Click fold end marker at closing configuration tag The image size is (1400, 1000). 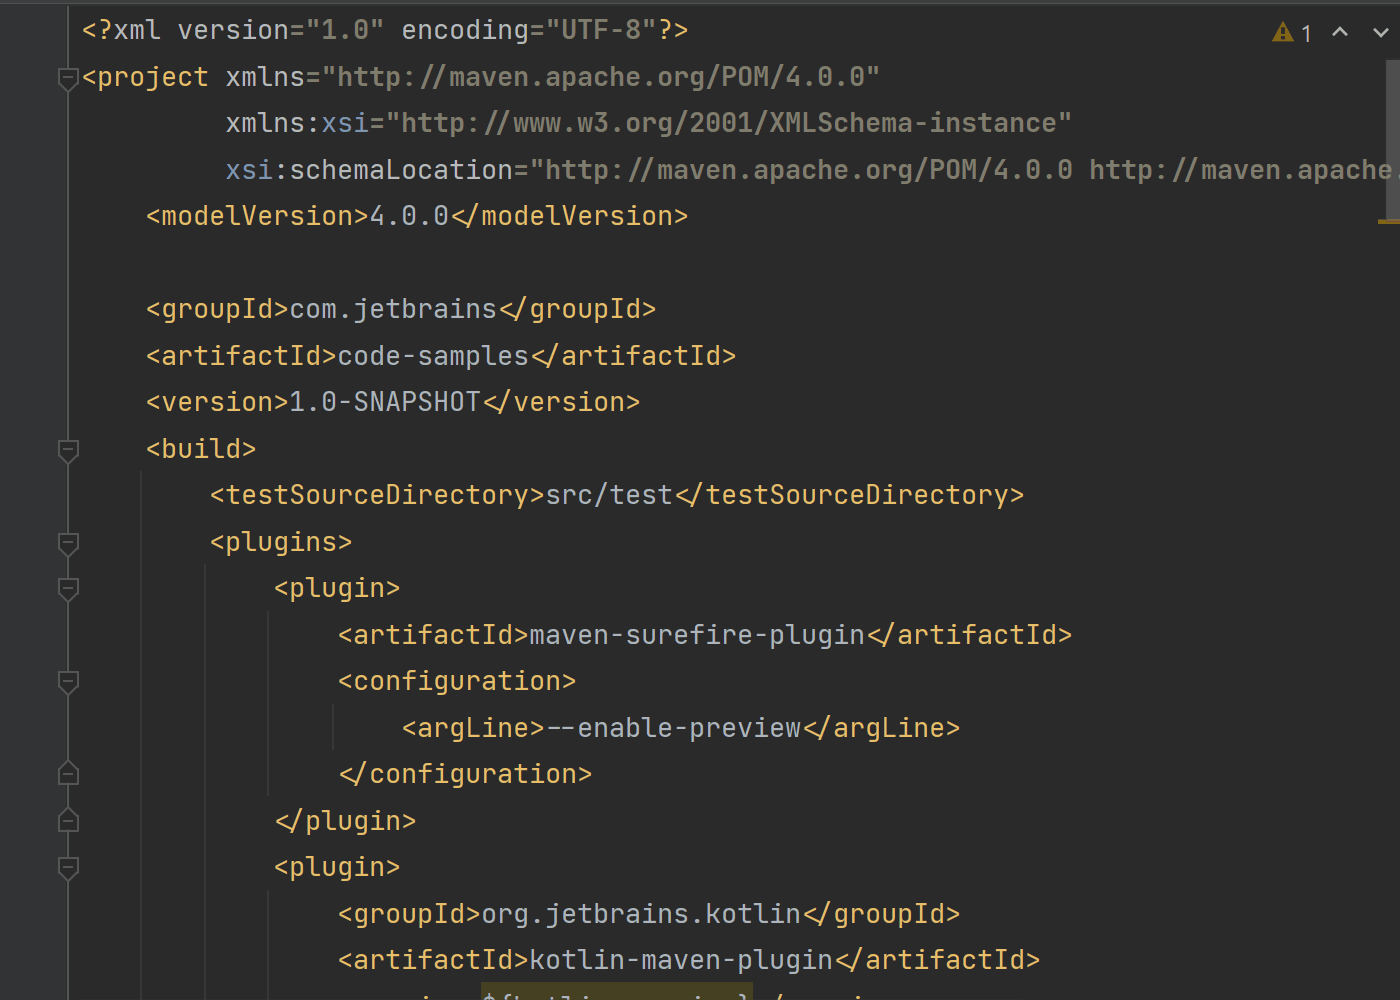68,774
